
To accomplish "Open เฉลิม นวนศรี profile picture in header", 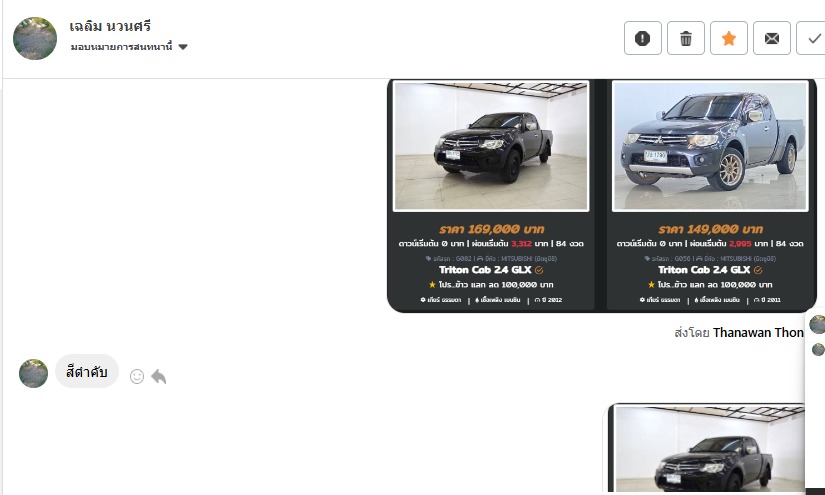I will click(x=35, y=38).
